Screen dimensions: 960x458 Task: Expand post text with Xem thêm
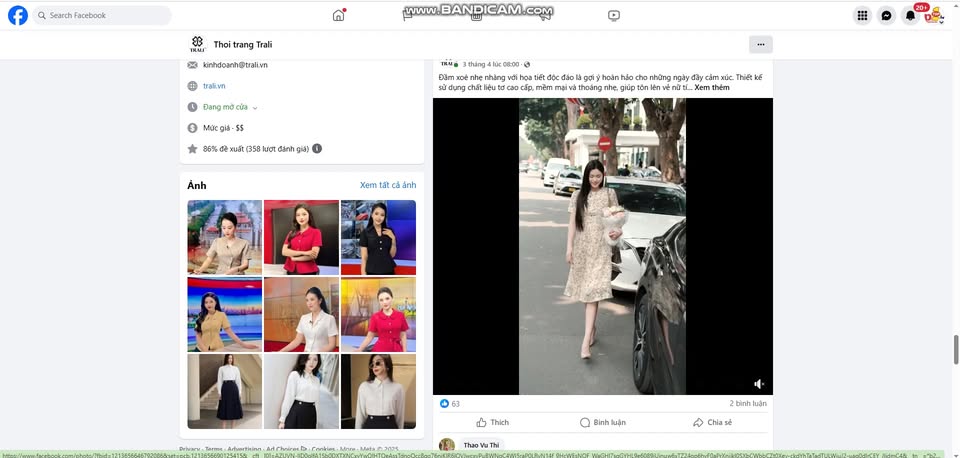pyautogui.click(x=712, y=88)
